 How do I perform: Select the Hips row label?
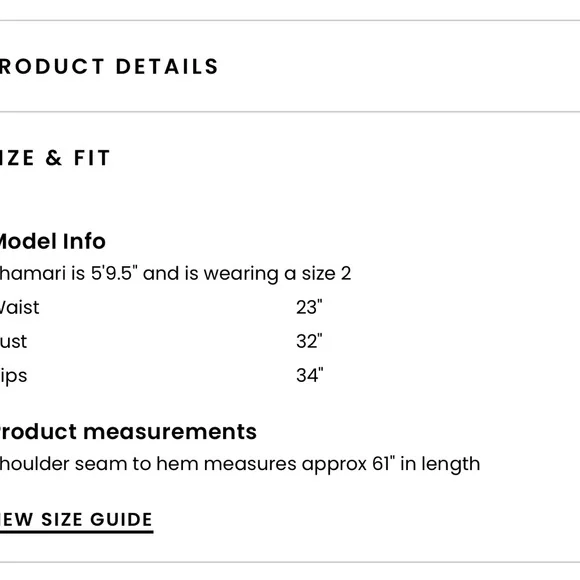pyautogui.click(x=13, y=376)
